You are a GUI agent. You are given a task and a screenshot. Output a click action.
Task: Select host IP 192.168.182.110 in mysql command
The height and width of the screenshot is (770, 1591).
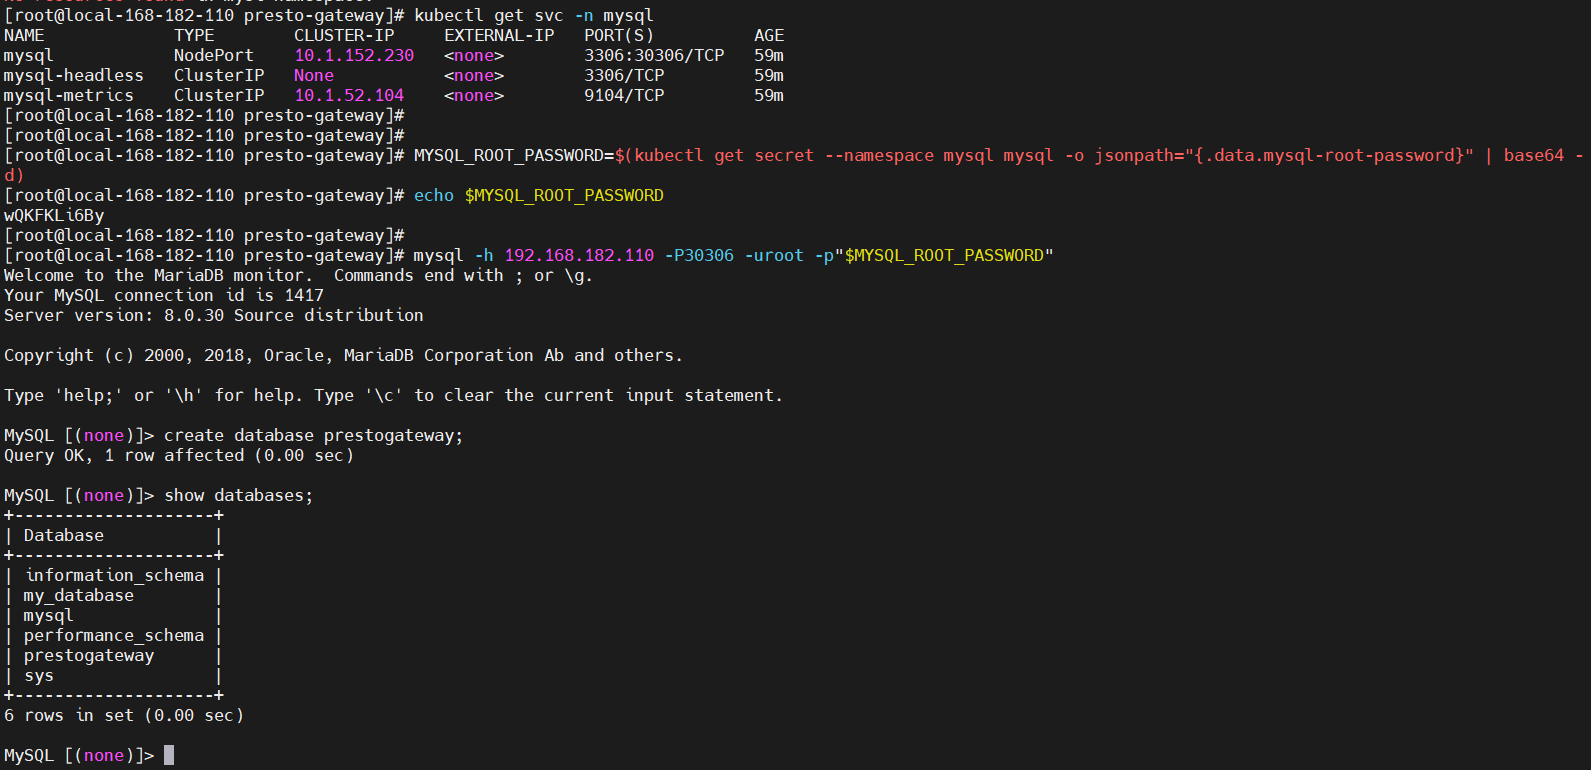point(579,256)
